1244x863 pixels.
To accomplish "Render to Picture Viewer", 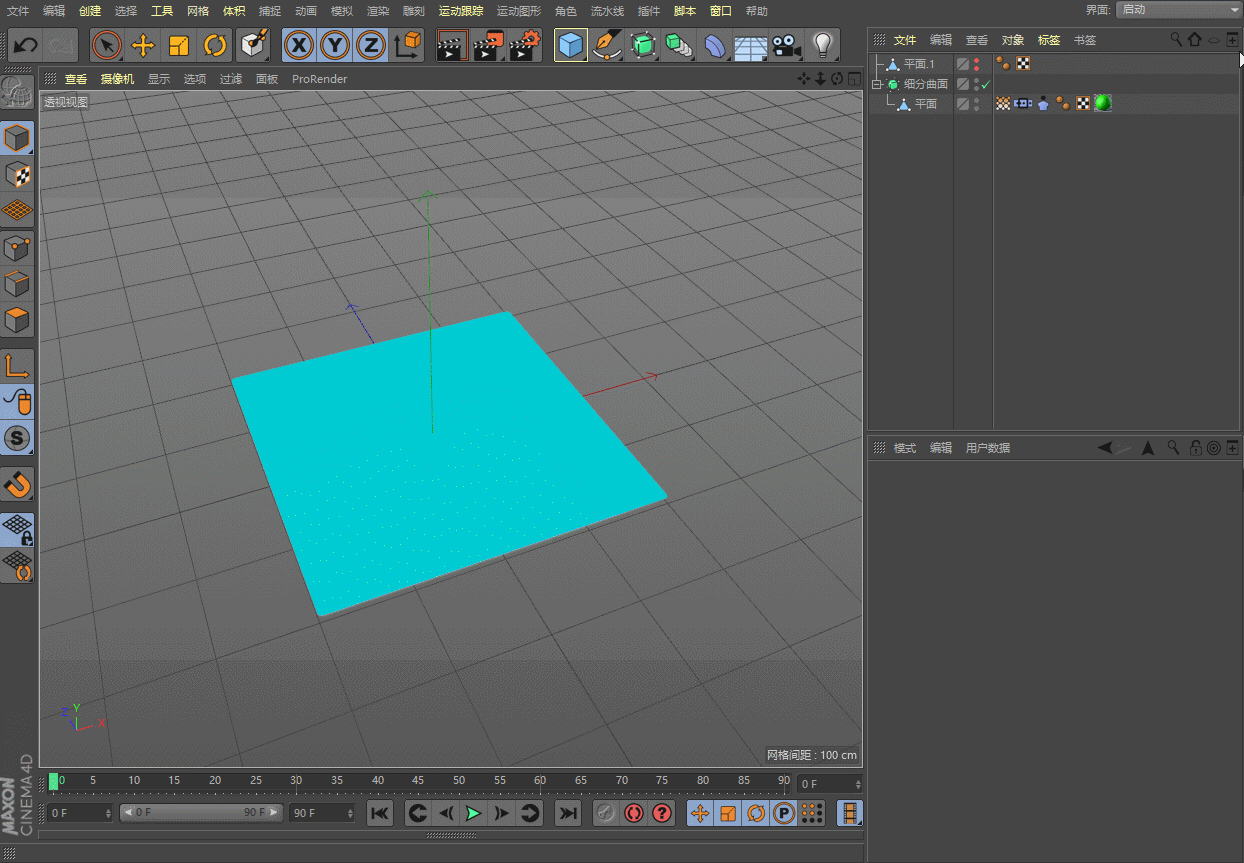I will click(x=487, y=45).
